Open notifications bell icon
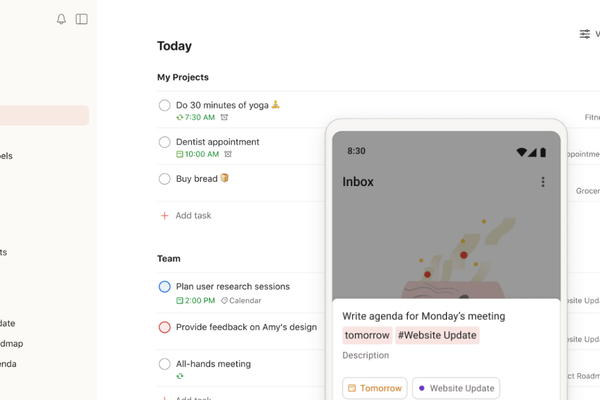Viewport: 600px width, 400px height. [61, 19]
